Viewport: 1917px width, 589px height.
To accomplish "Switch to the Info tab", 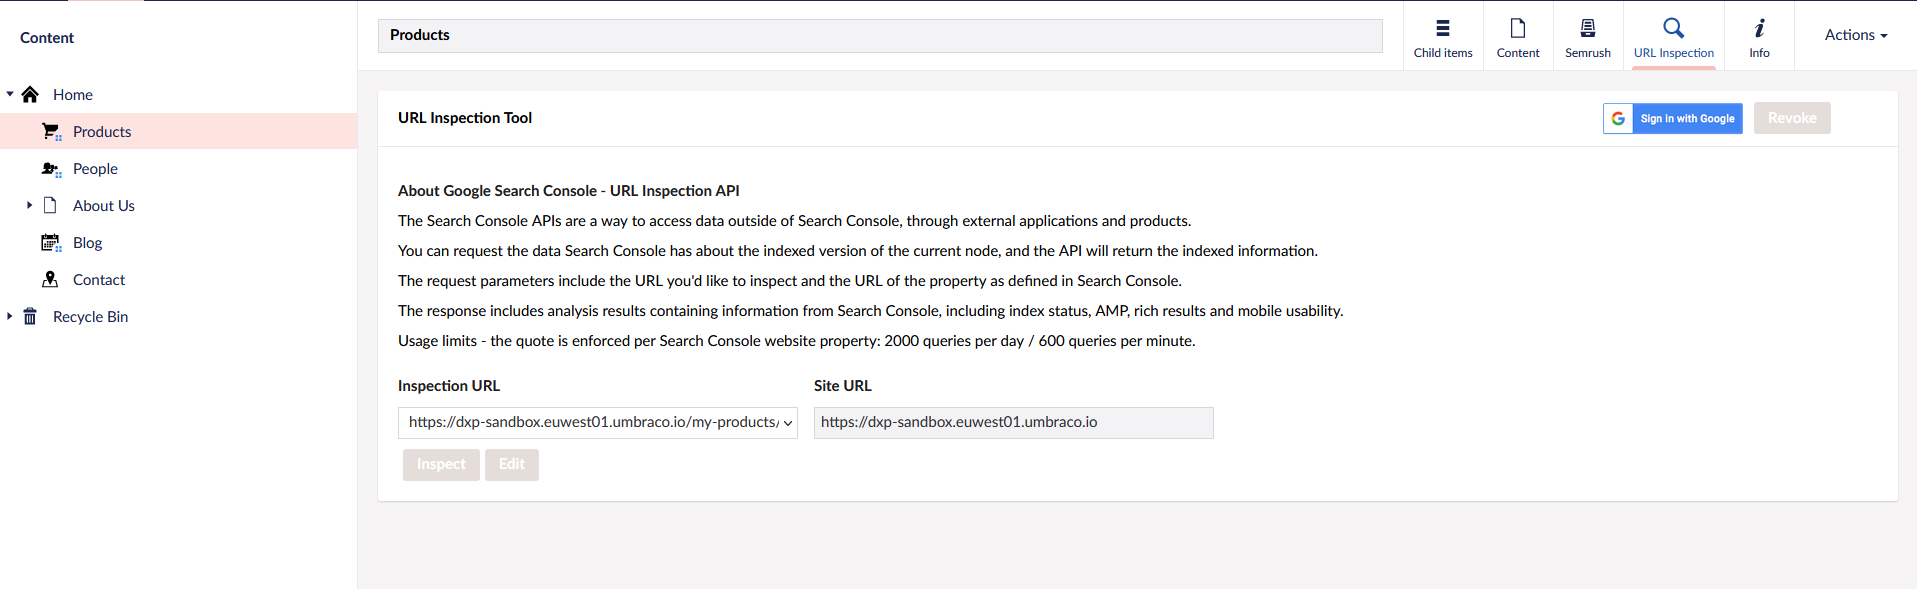I will click(1759, 37).
